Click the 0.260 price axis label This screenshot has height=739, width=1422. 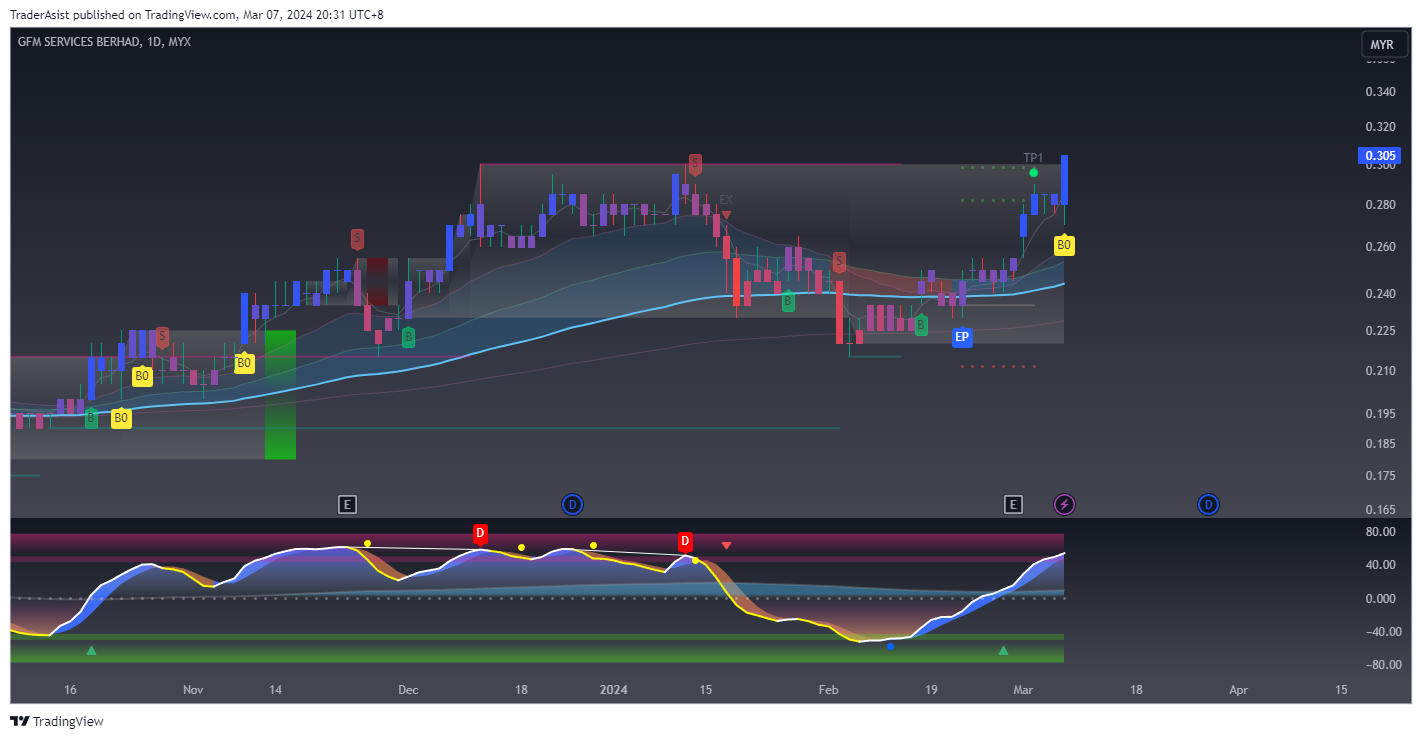pyautogui.click(x=1380, y=247)
